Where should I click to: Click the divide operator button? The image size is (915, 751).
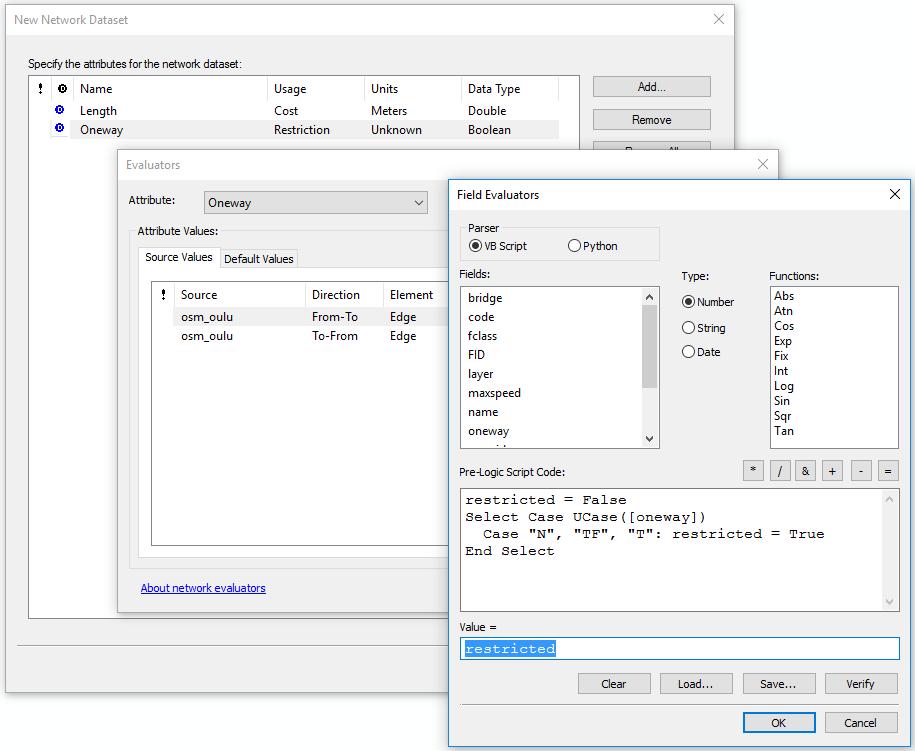coord(780,470)
